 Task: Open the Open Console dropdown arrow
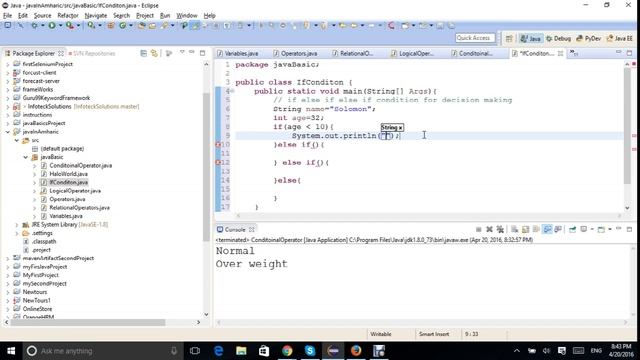[609, 229]
